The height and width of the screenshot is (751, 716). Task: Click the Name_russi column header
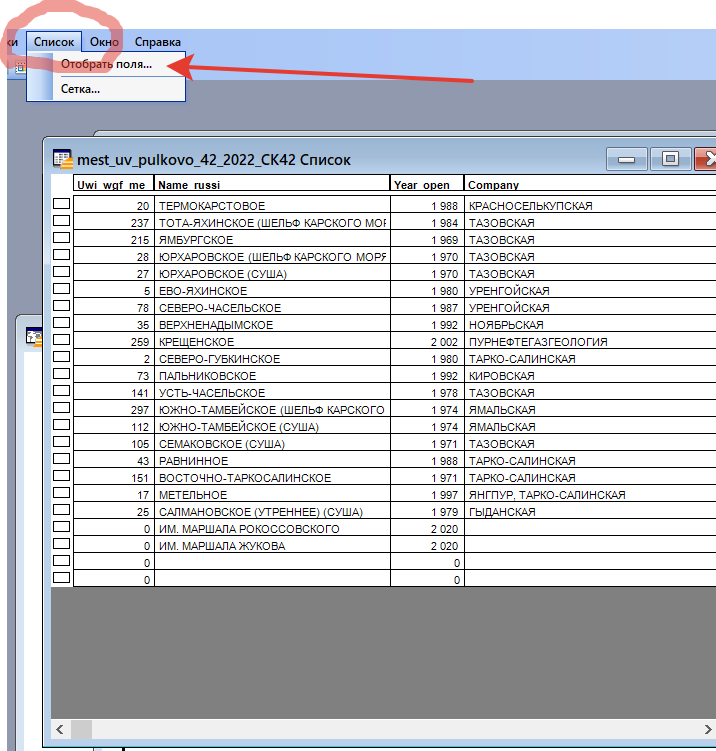[272, 184]
